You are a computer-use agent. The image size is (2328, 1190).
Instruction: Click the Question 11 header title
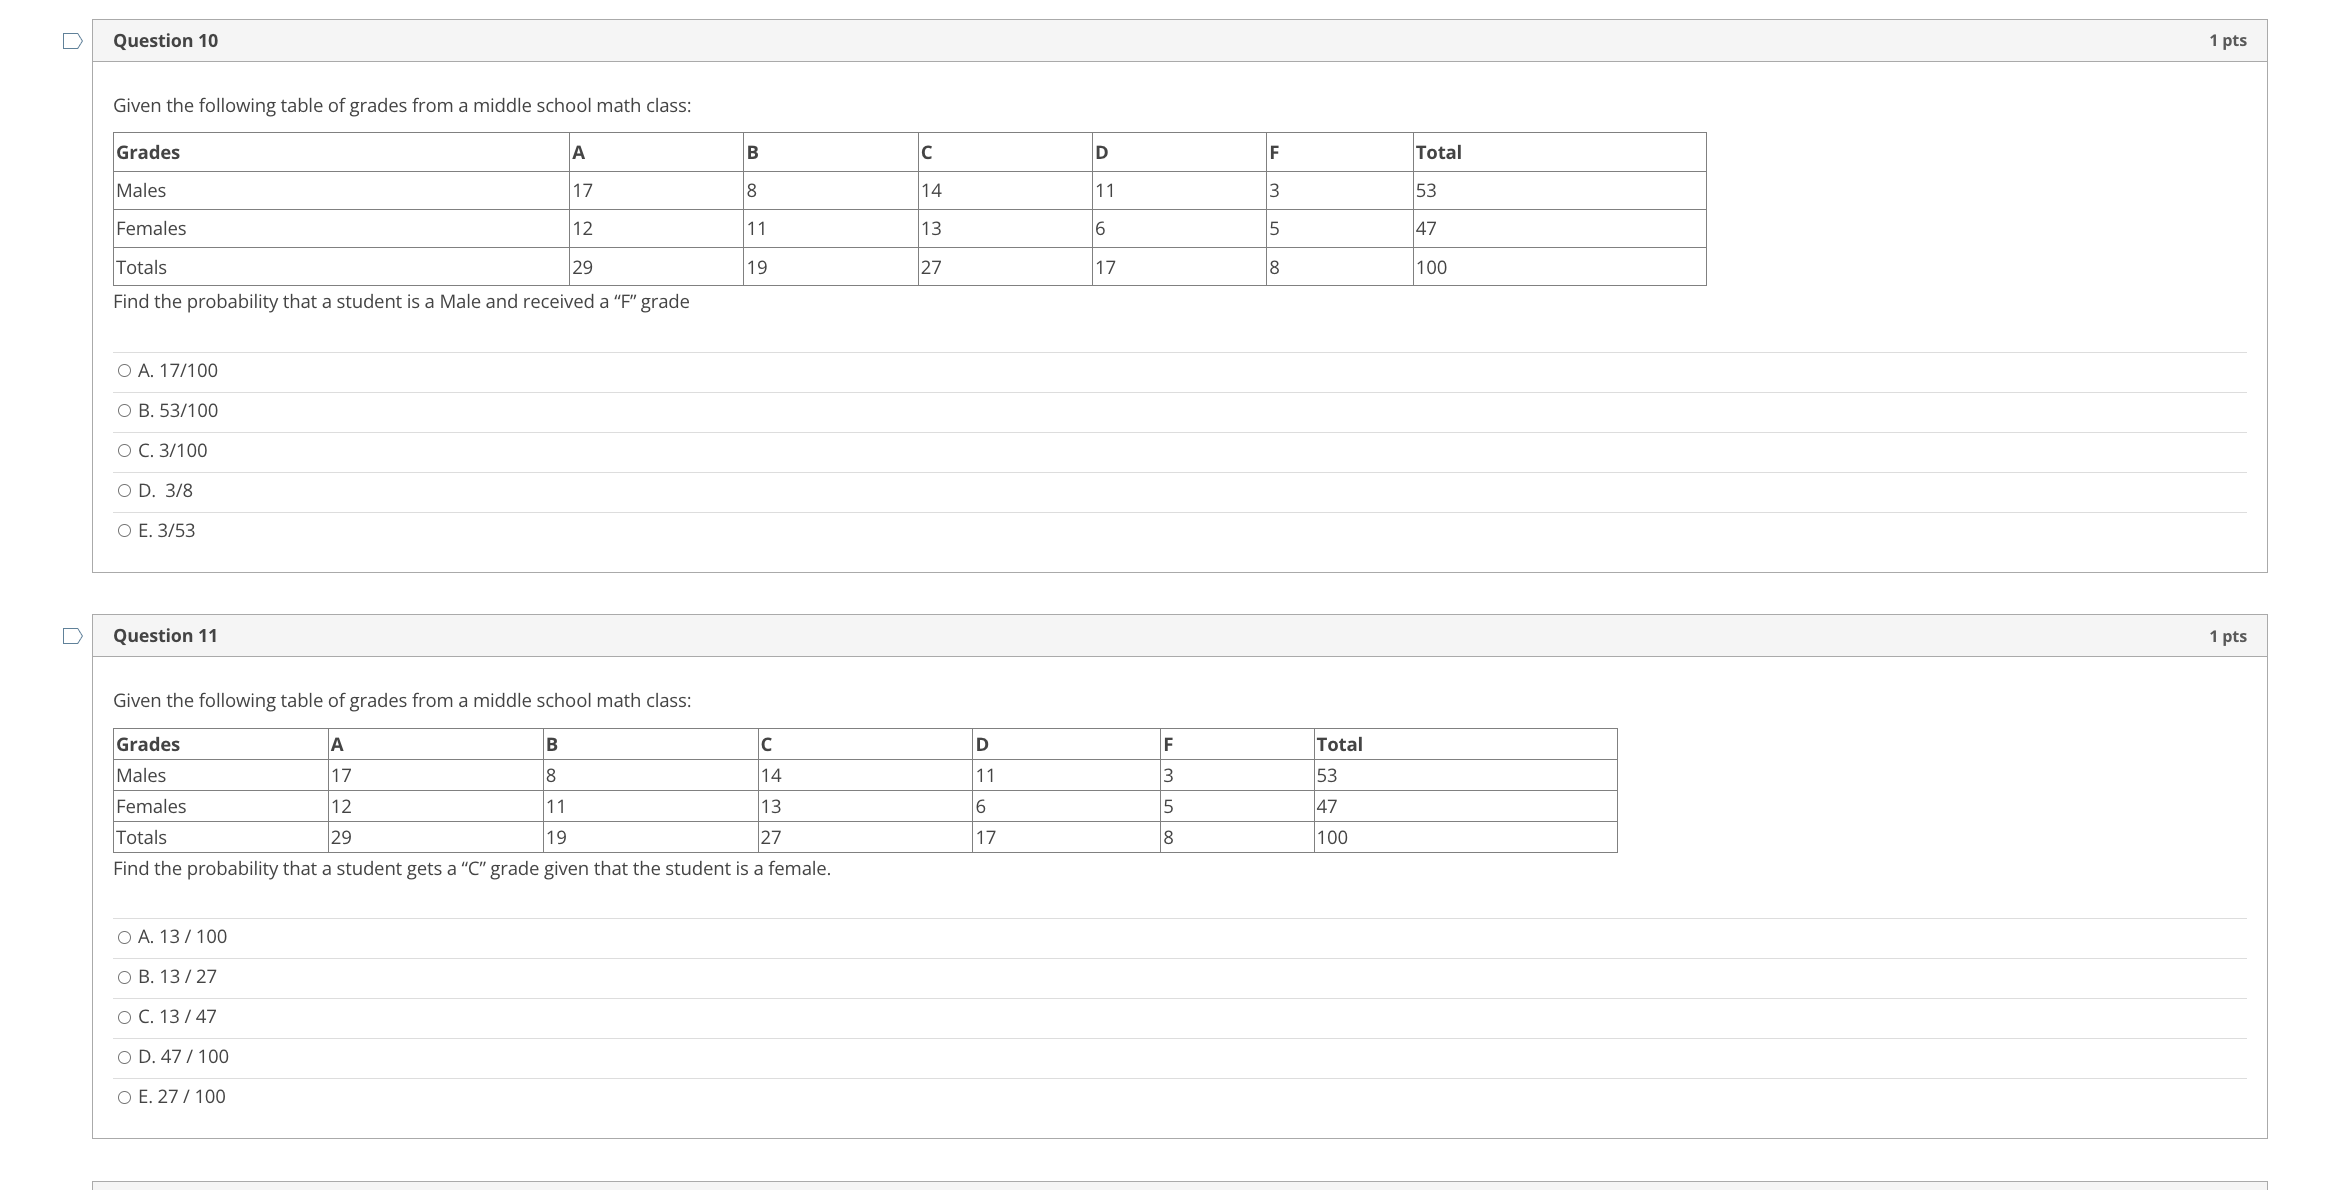[165, 636]
